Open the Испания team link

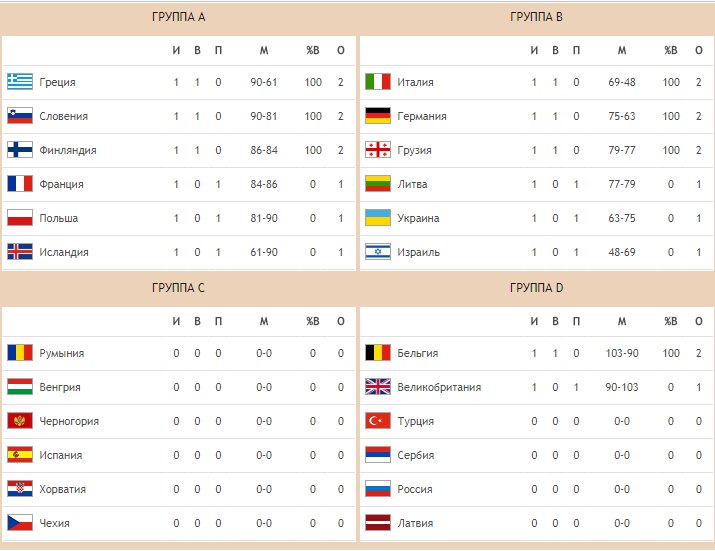pos(61,455)
